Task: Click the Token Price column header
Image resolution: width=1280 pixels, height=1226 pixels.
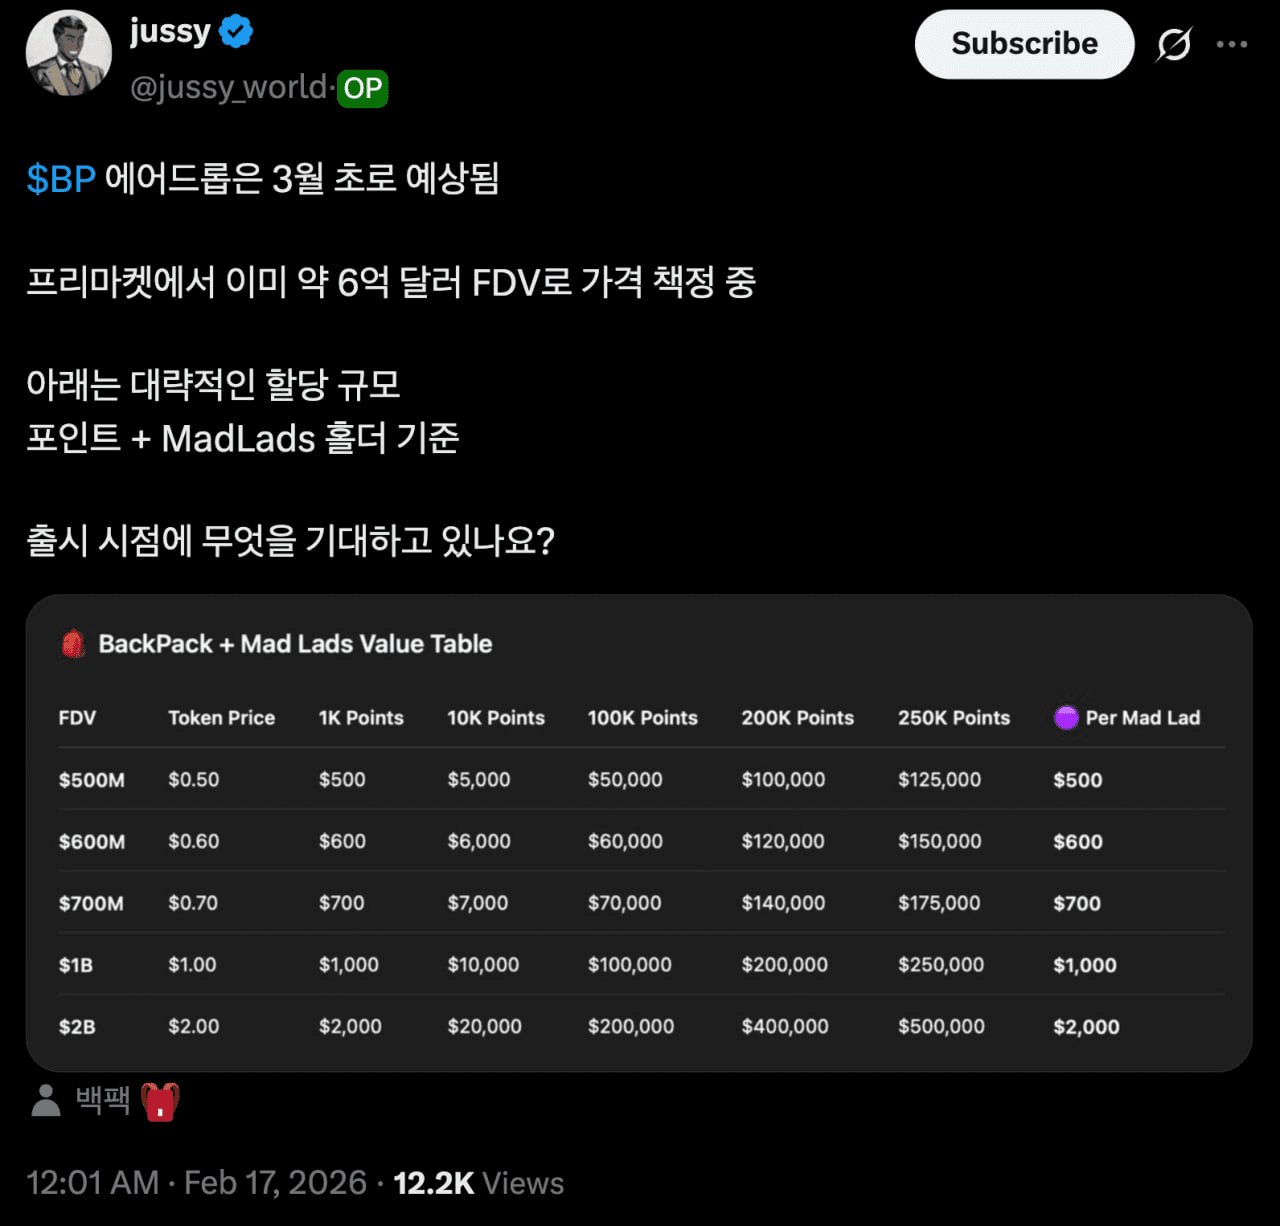Action: coord(221,717)
